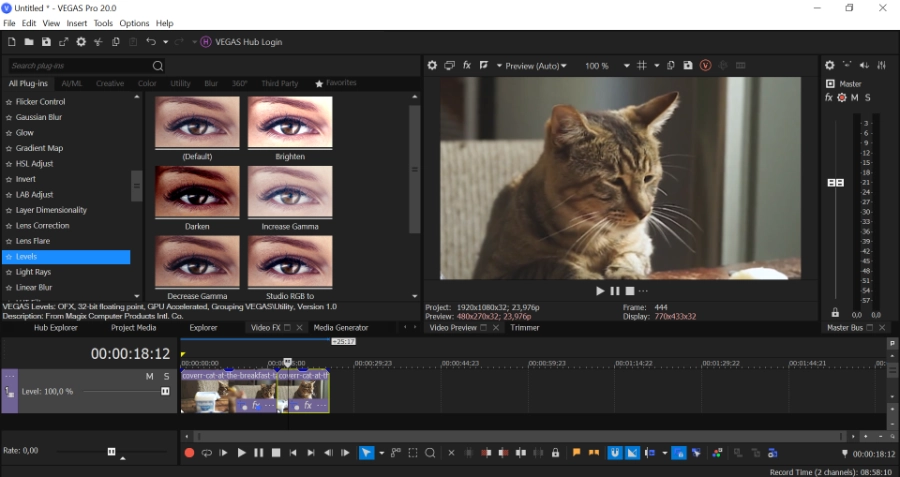Click the magnifier search icon for plug-ins

tap(158, 65)
